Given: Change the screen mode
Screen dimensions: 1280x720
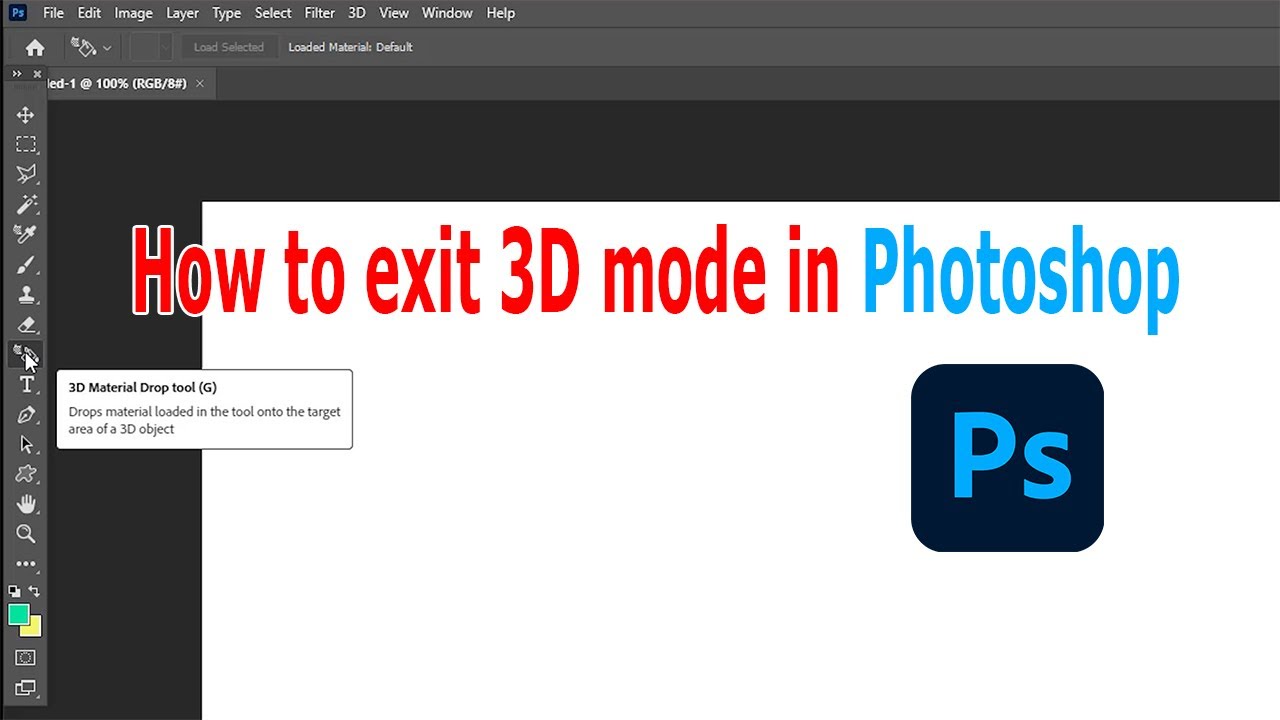Looking at the screenshot, I should pyautogui.click(x=26, y=688).
